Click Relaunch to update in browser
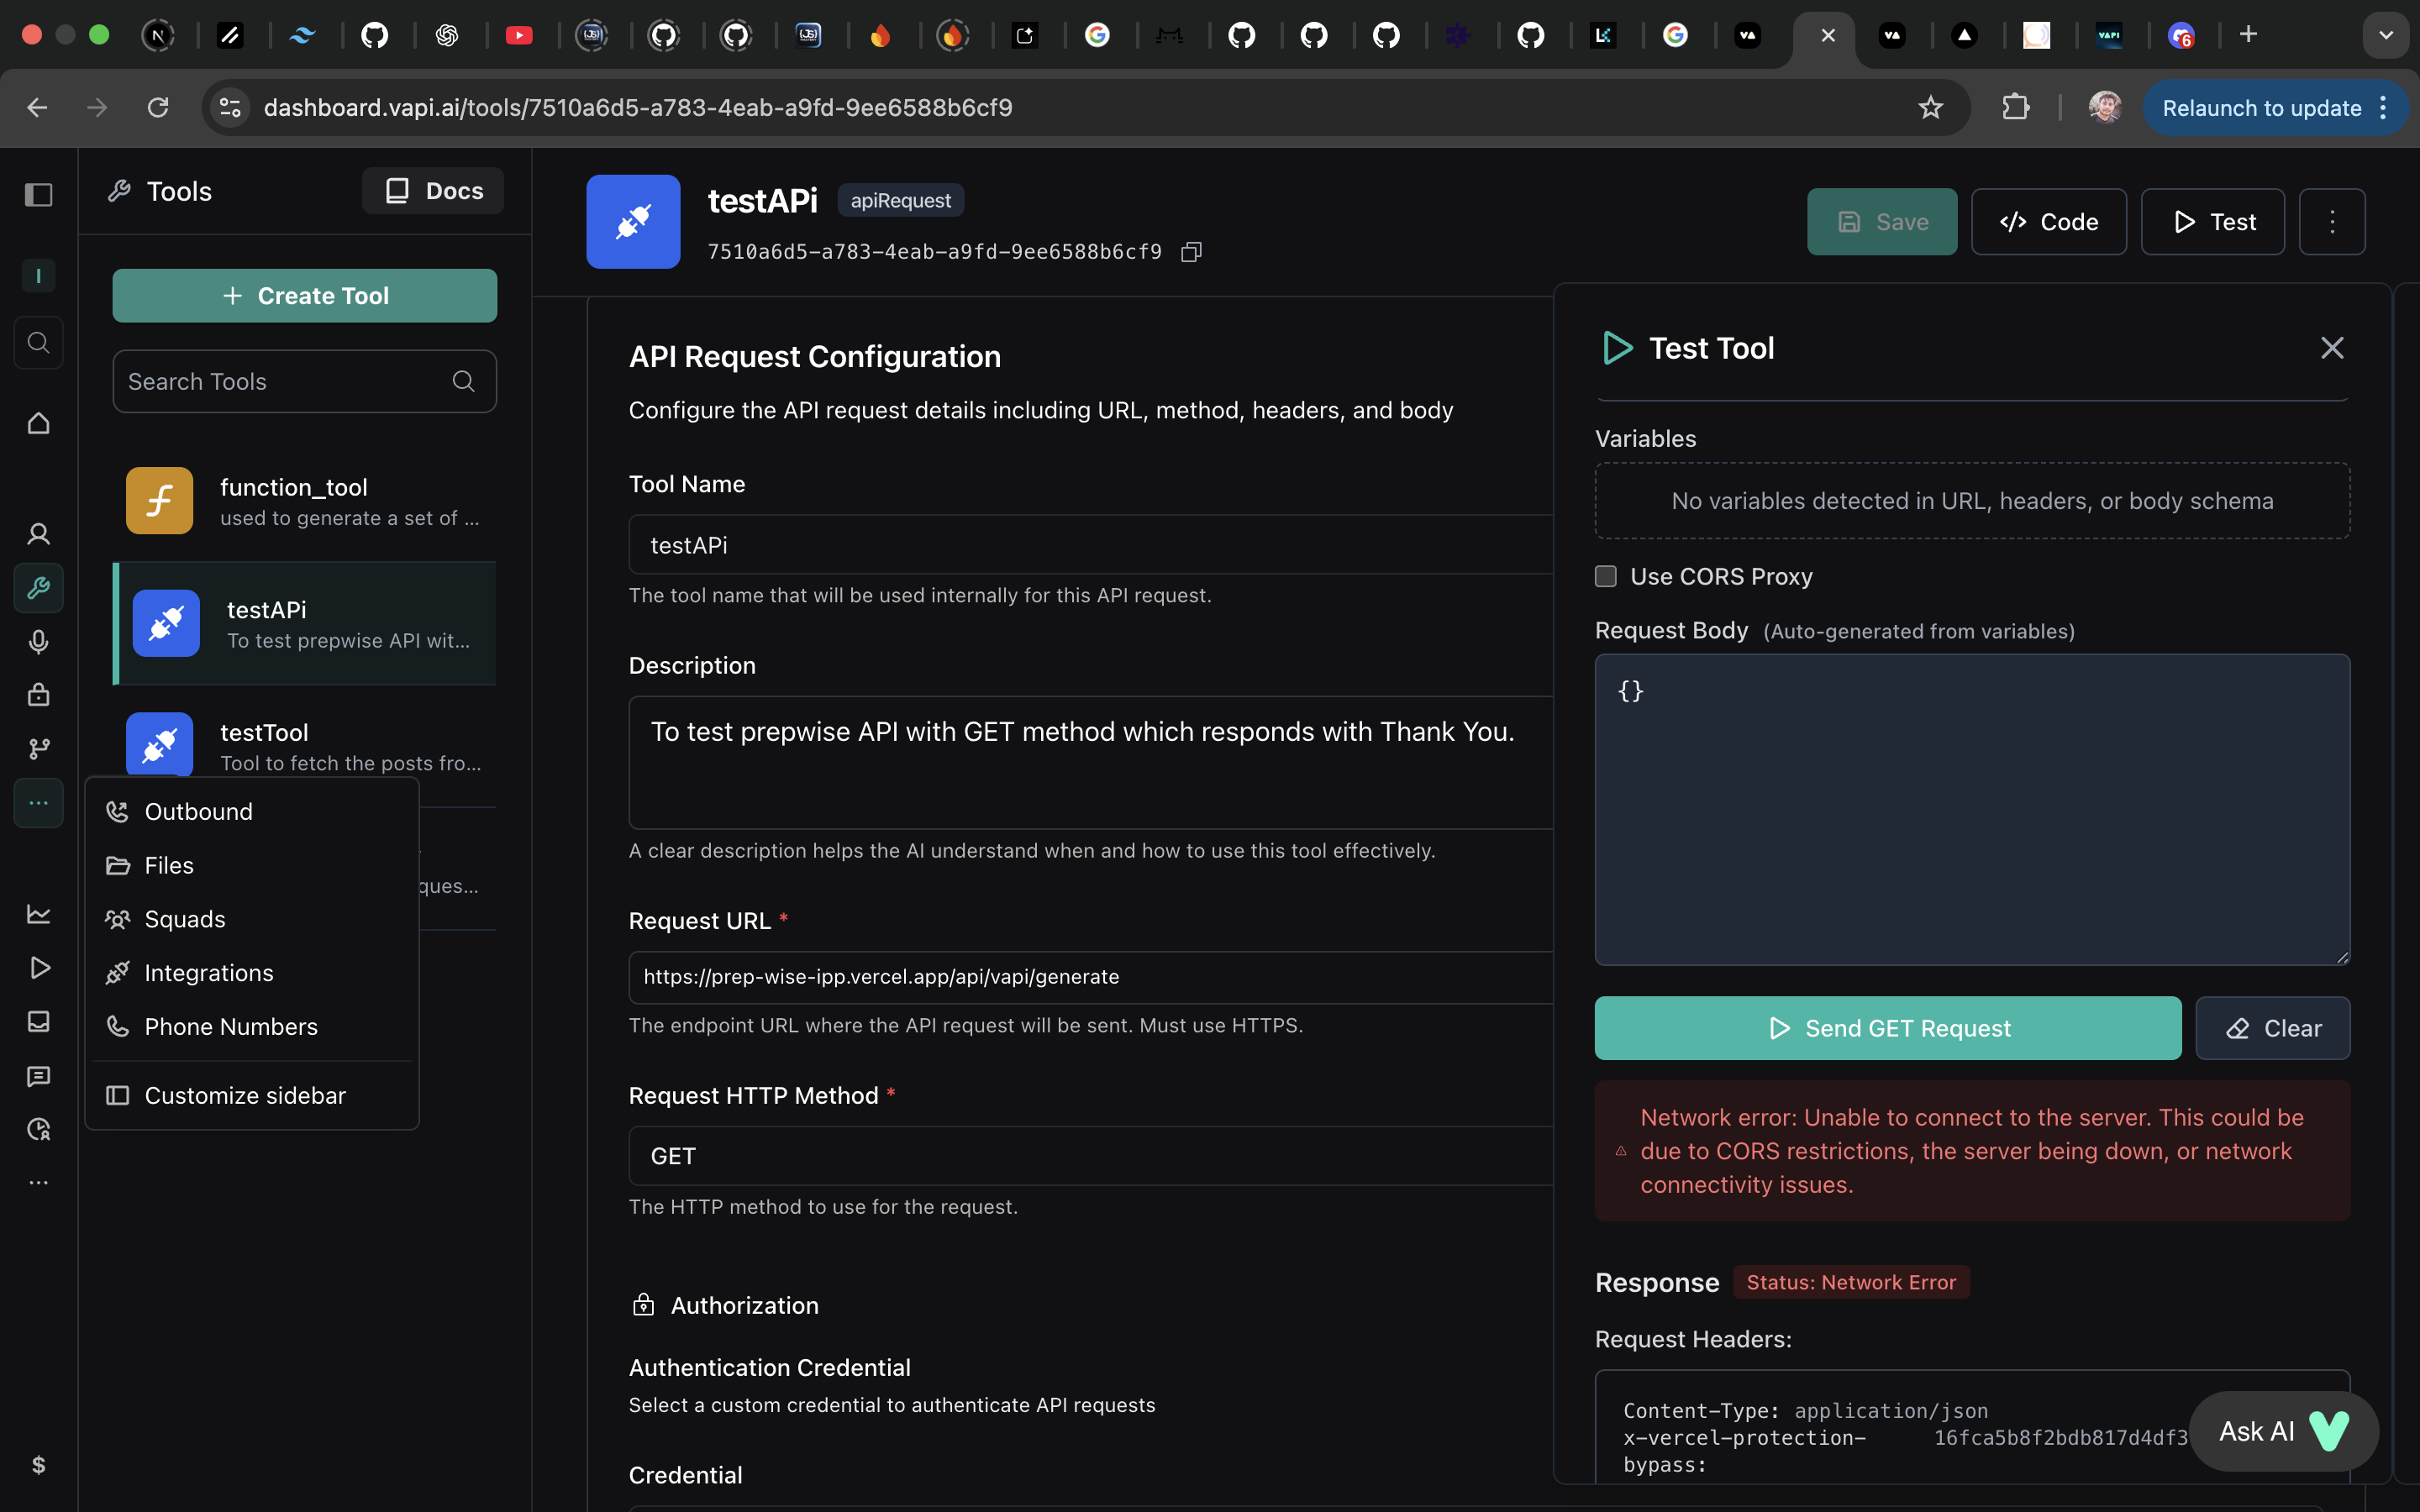The width and height of the screenshot is (2420, 1512). coord(2274,108)
